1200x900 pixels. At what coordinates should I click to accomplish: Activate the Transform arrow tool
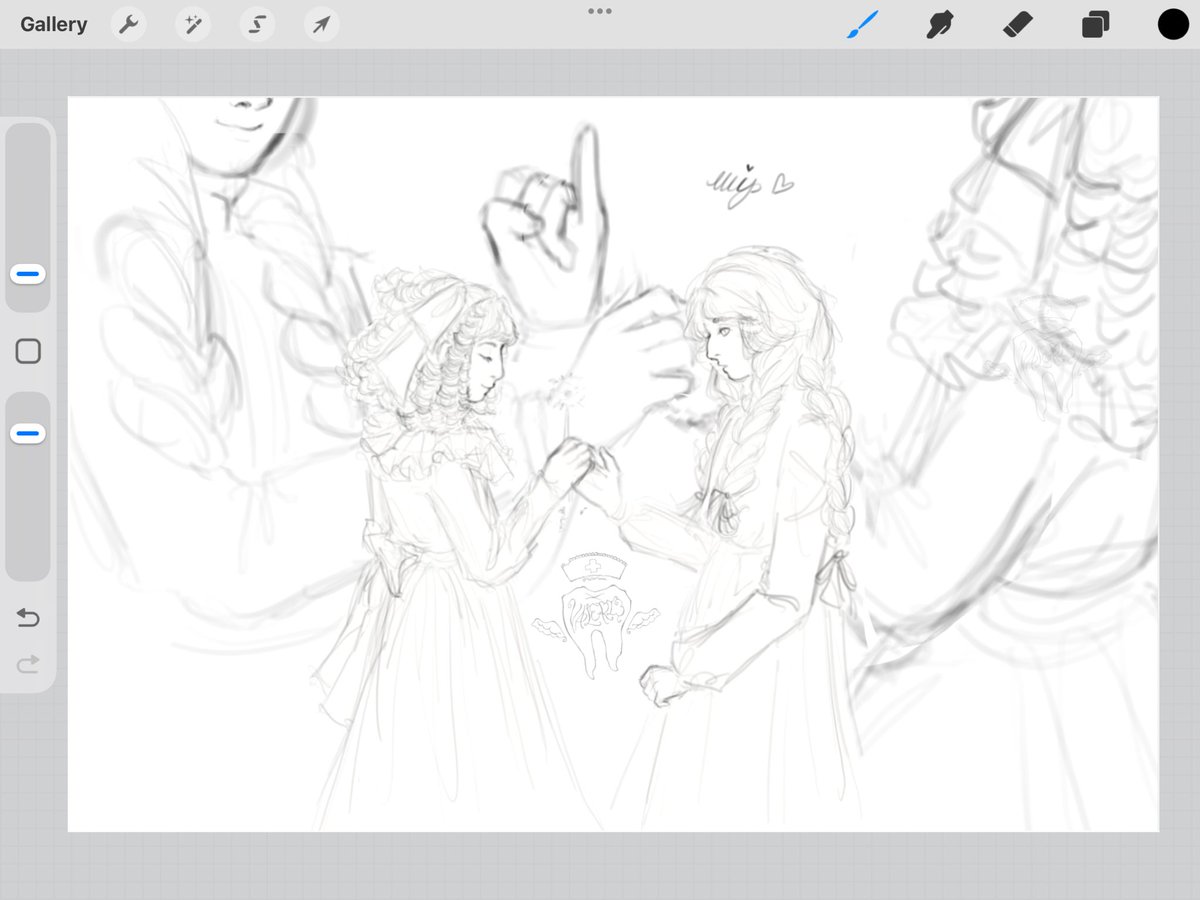pyautogui.click(x=321, y=25)
